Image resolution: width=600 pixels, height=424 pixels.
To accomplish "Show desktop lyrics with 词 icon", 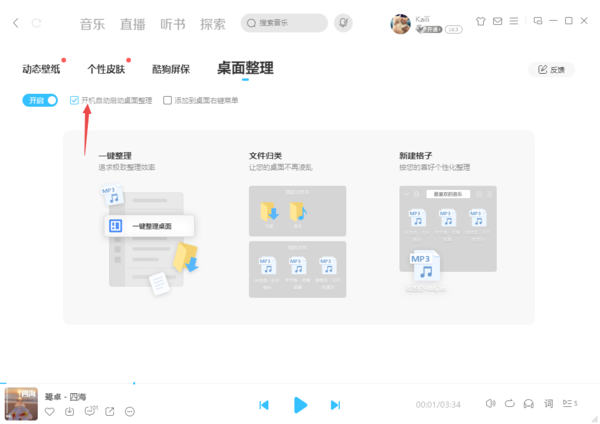I will click(x=549, y=403).
